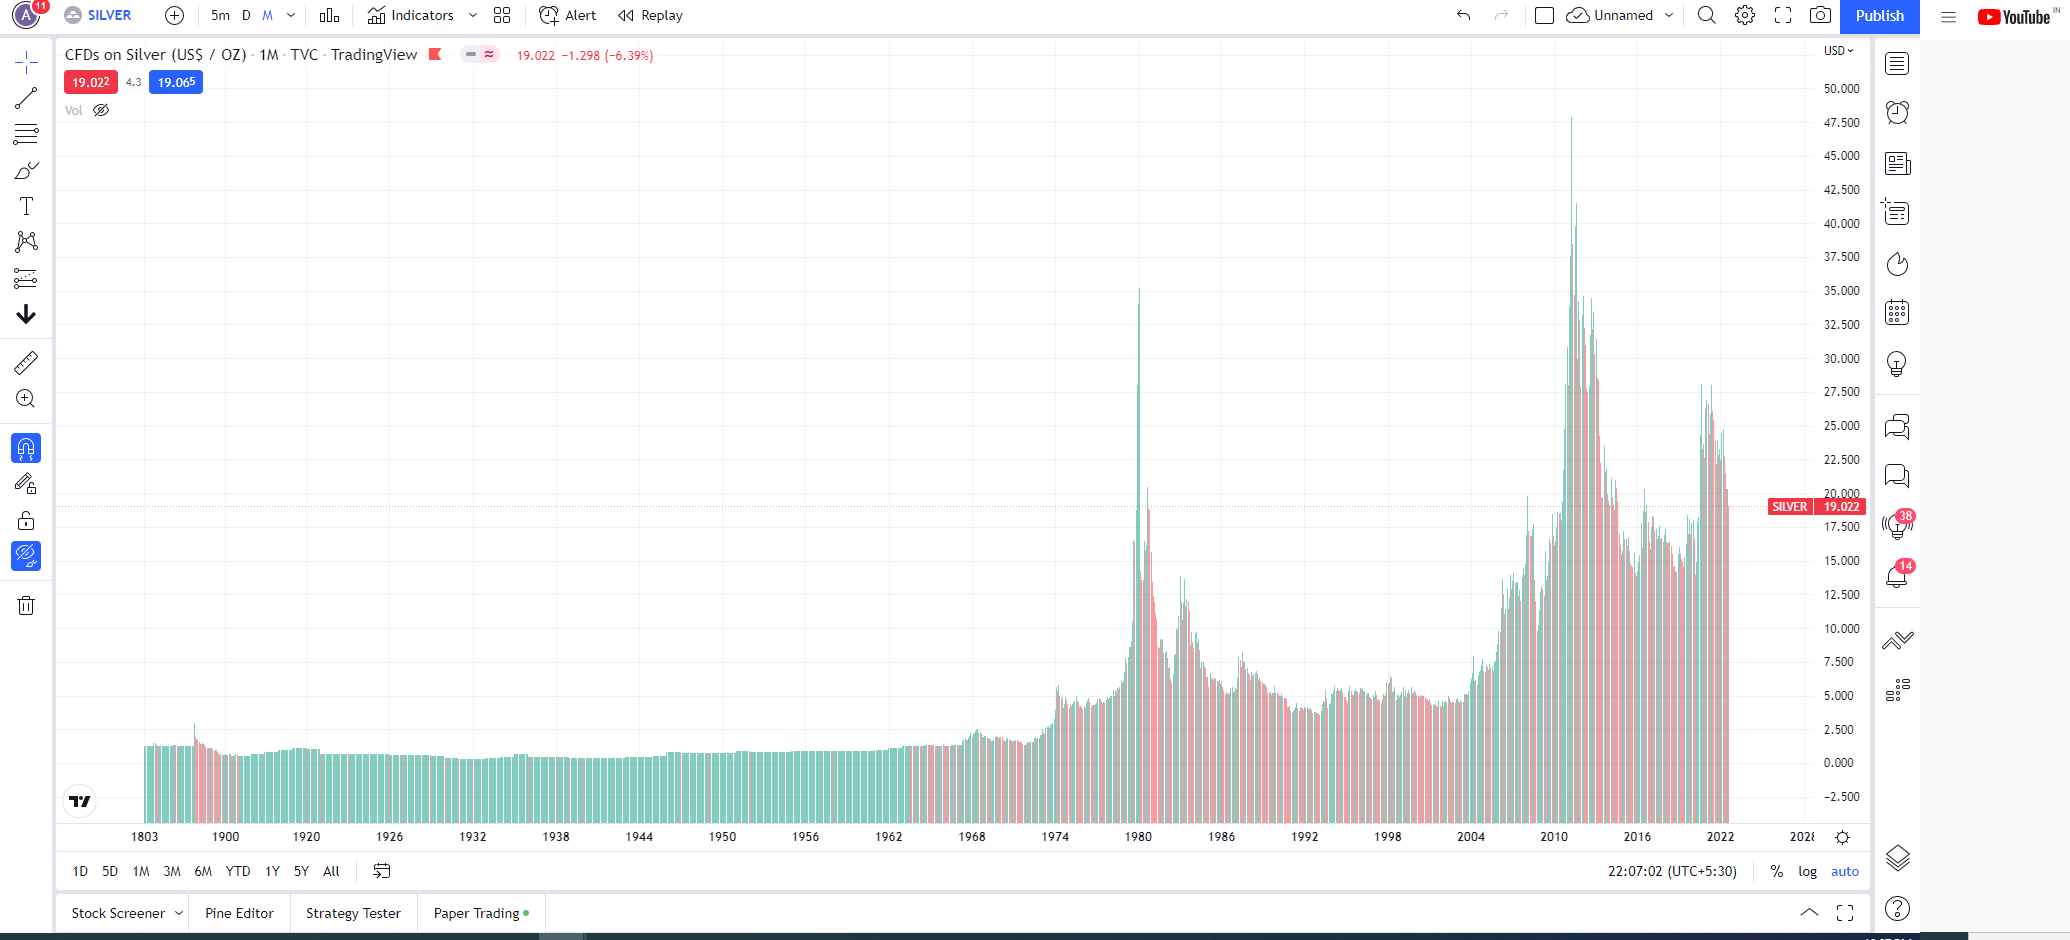Expand the timeframe interval dropdown
The width and height of the screenshot is (2070, 940).
click(291, 15)
